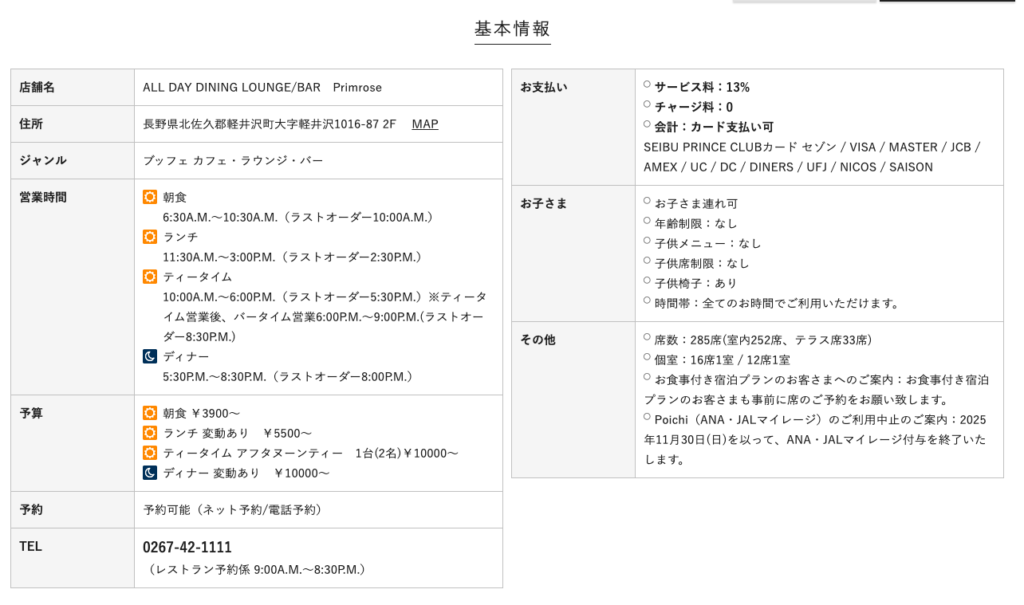Viewport: 1024px width, 605px height.
Task: Click the 予約可能（ネット予約/電話予約） text
Action: coord(232,510)
